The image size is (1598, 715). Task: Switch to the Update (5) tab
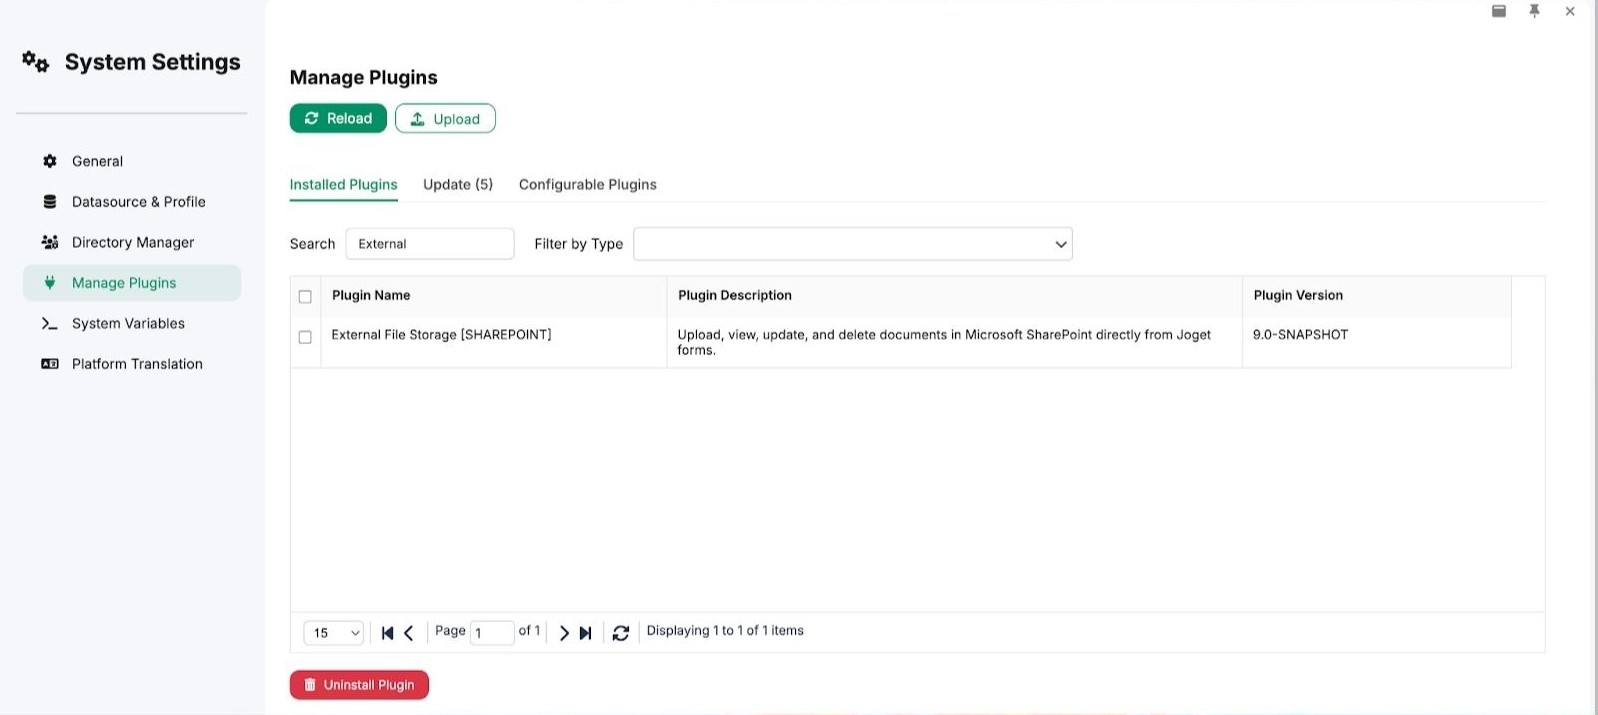coord(458,185)
